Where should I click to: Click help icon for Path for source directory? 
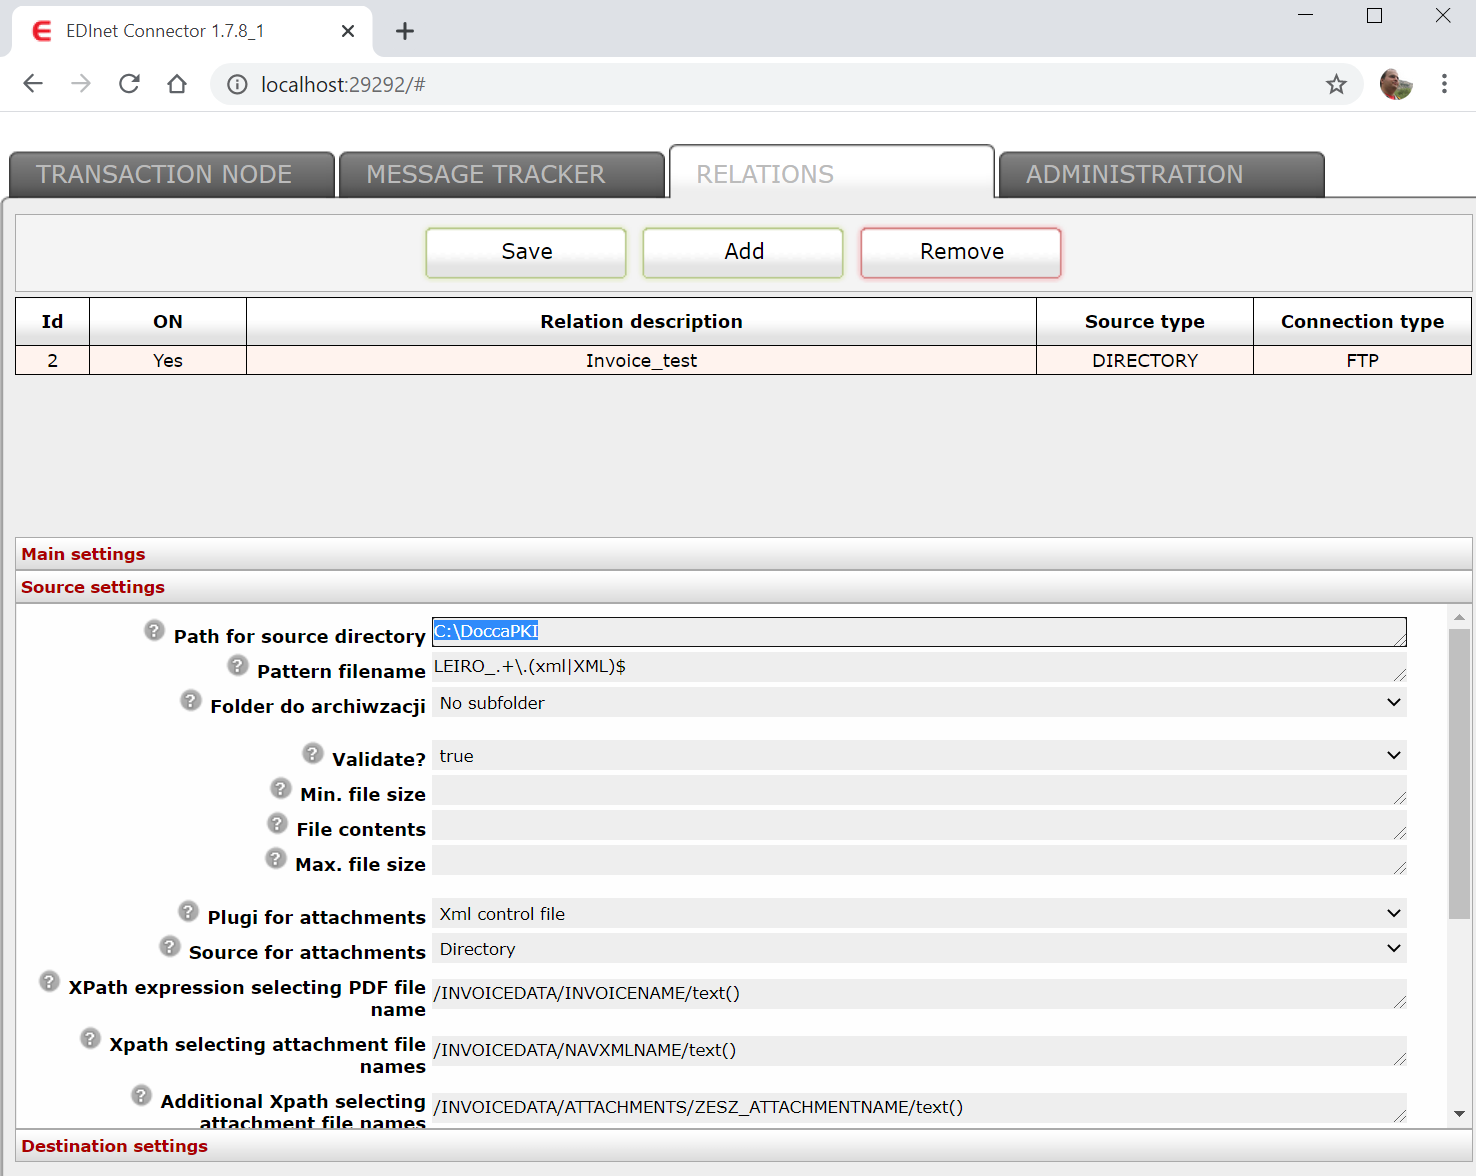154,630
